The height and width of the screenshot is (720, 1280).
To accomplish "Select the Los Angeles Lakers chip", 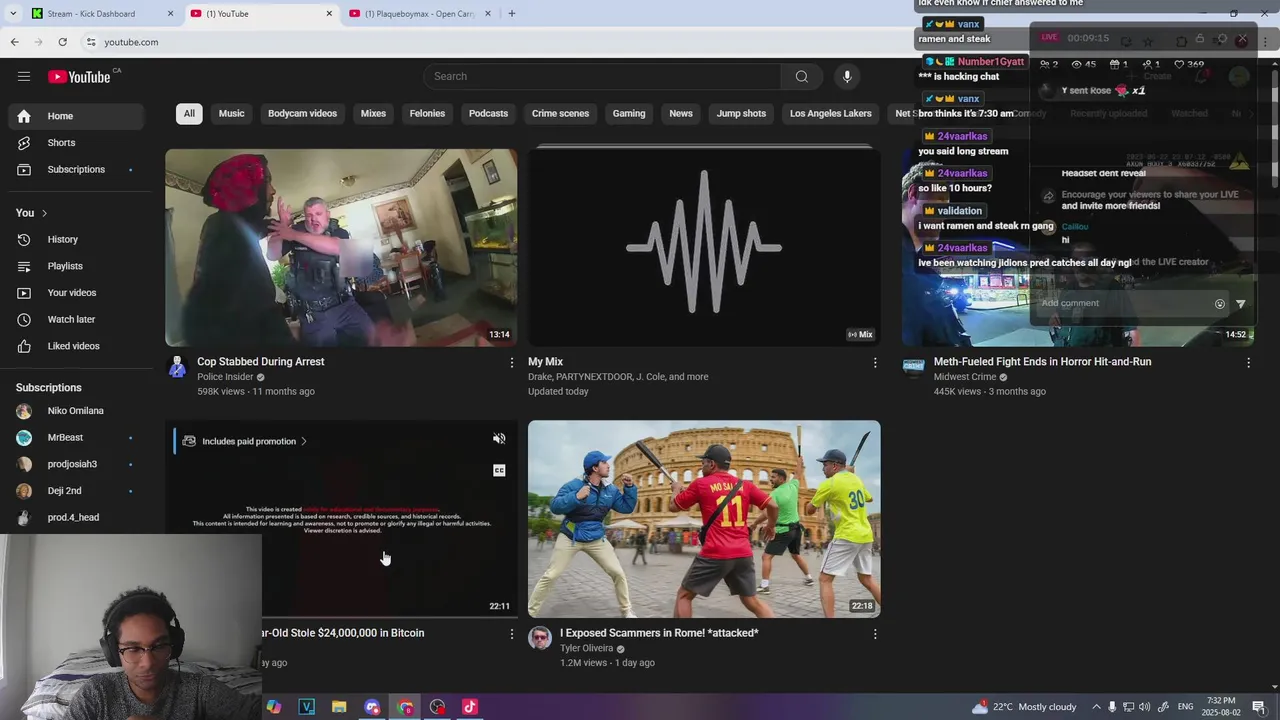I will [x=831, y=113].
